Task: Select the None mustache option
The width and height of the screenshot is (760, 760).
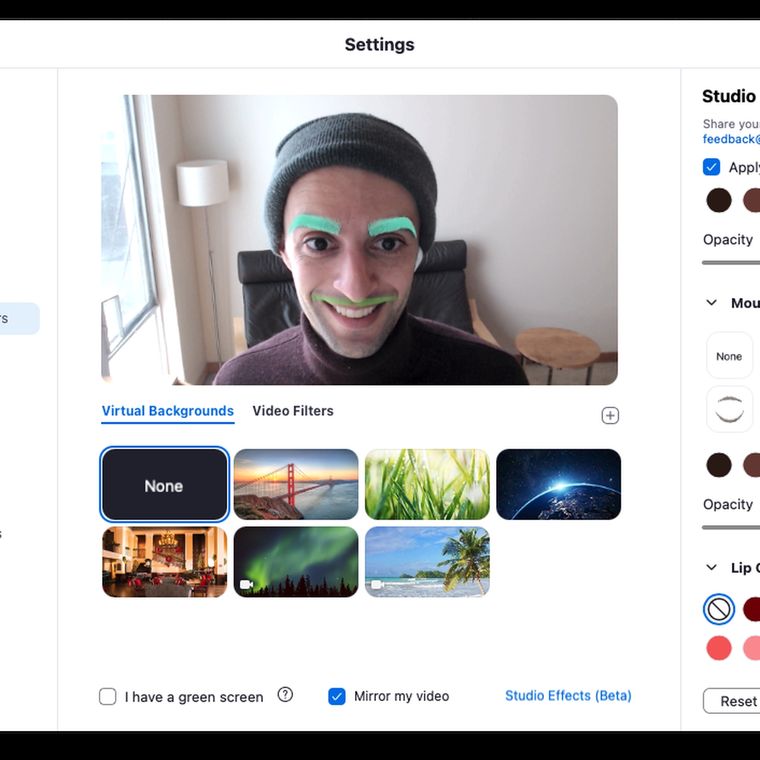Action: point(729,356)
